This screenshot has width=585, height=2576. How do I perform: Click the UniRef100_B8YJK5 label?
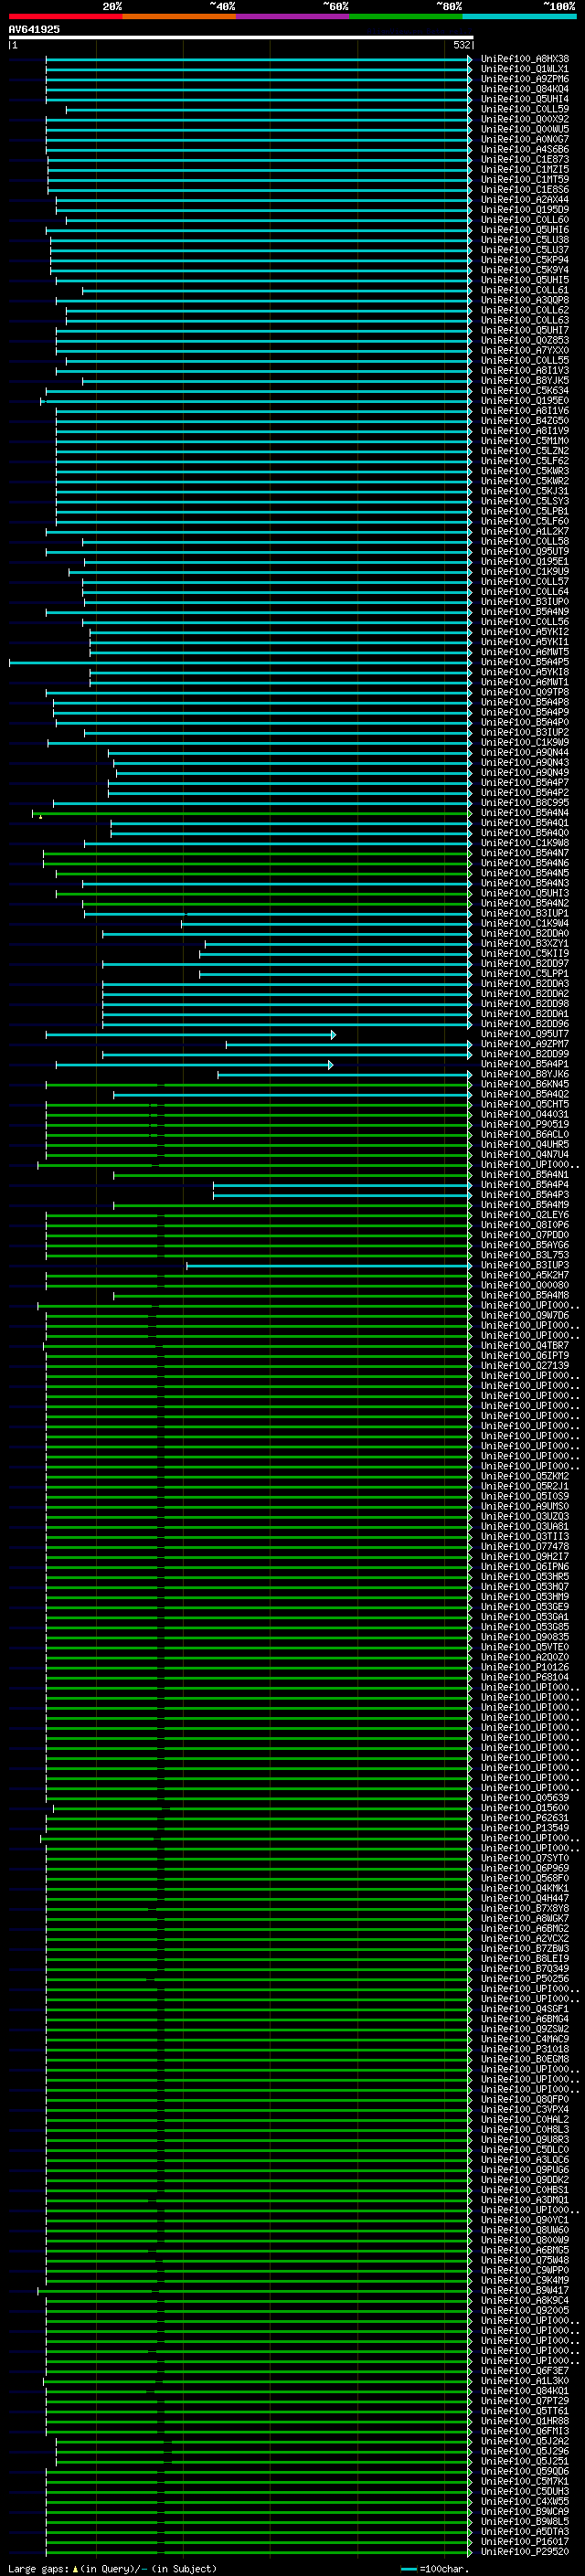525,381
